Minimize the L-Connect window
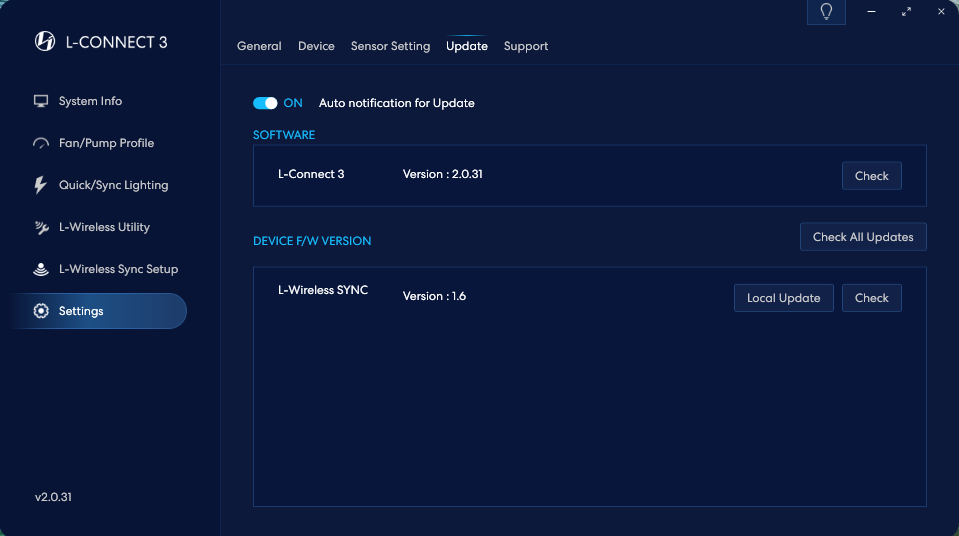 (872, 12)
